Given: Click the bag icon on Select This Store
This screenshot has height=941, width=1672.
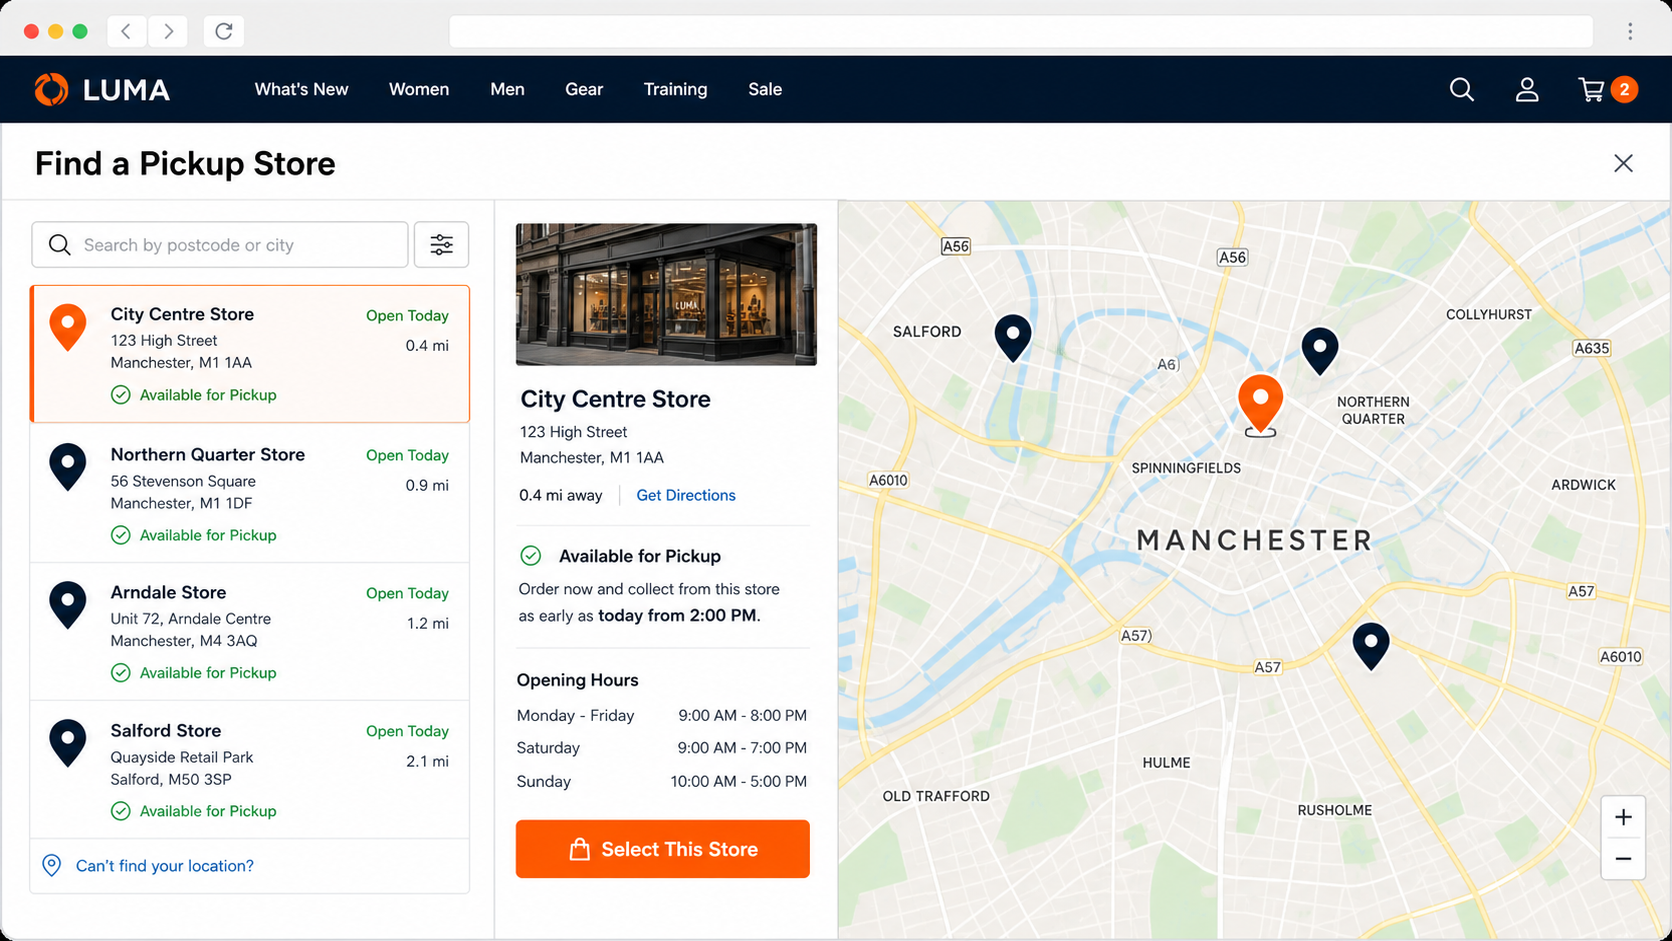Looking at the screenshot, I should [x=579, y=849].
